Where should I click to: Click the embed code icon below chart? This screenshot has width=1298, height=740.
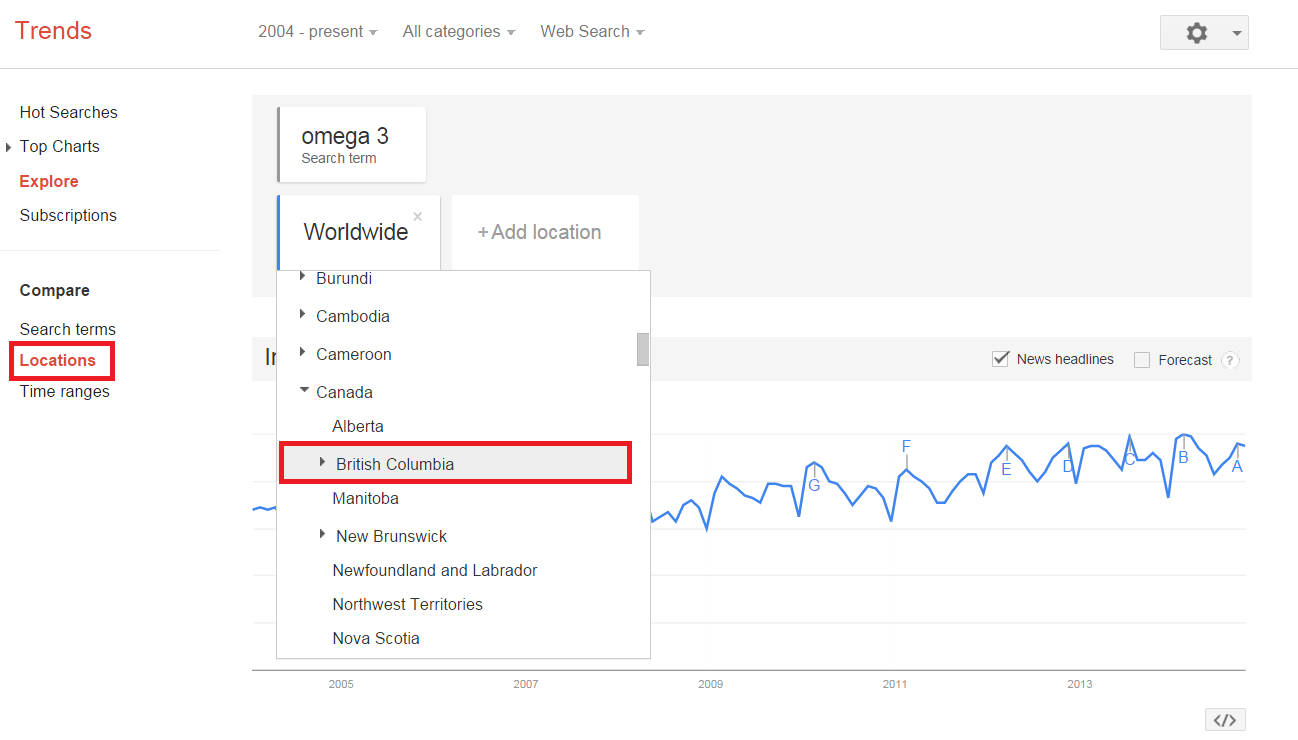click(x=1225, y=720)
